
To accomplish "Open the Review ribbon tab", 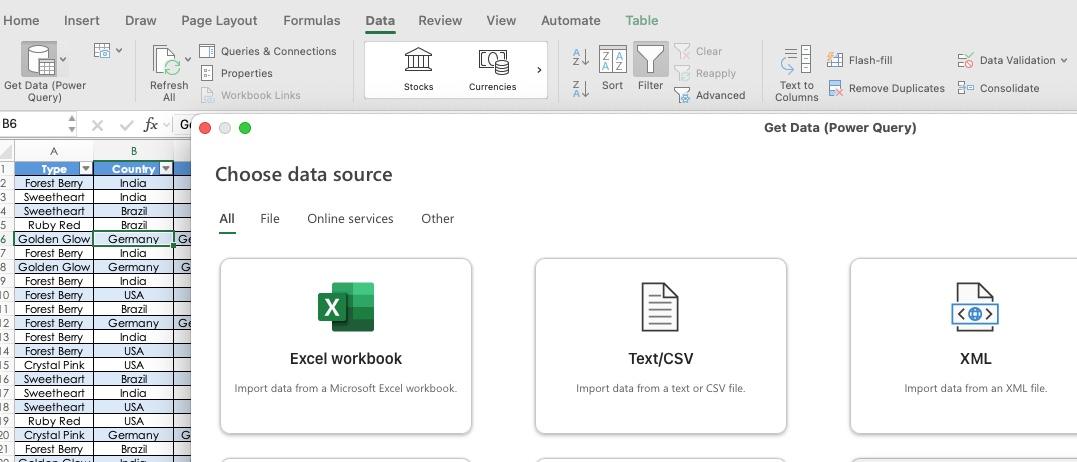I will pyautogui.click(x=440, y=21).
